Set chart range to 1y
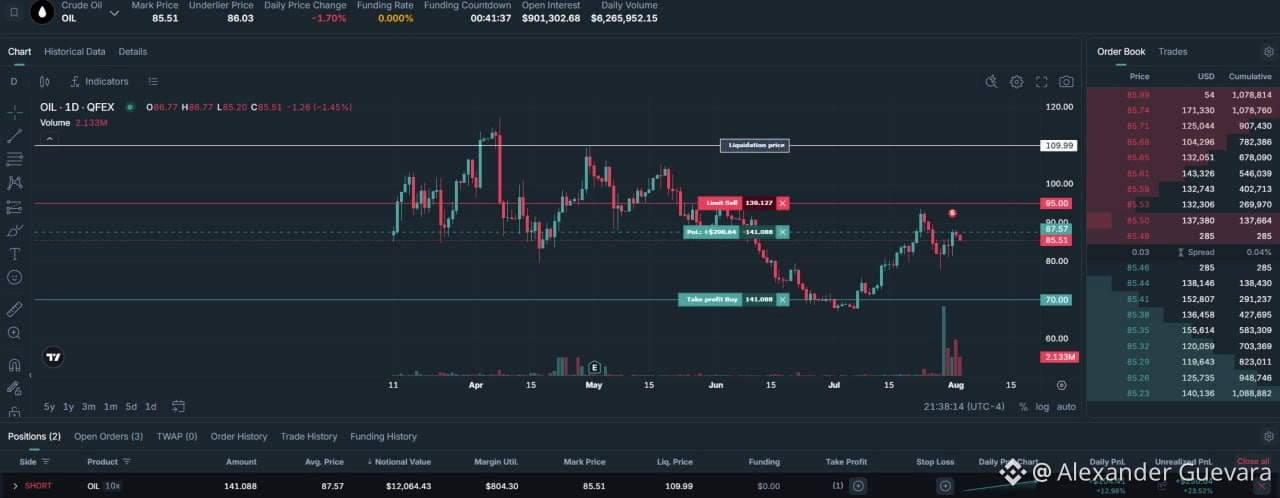The height and width of the screenshot is (498, 1280). pos(68,407)
